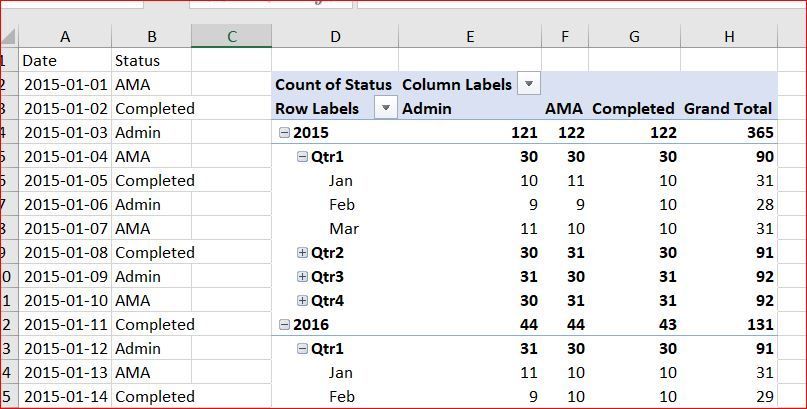Collapse Qtr1 under 2016
This screenshot has height=409, width=807.
click(302, 349)
